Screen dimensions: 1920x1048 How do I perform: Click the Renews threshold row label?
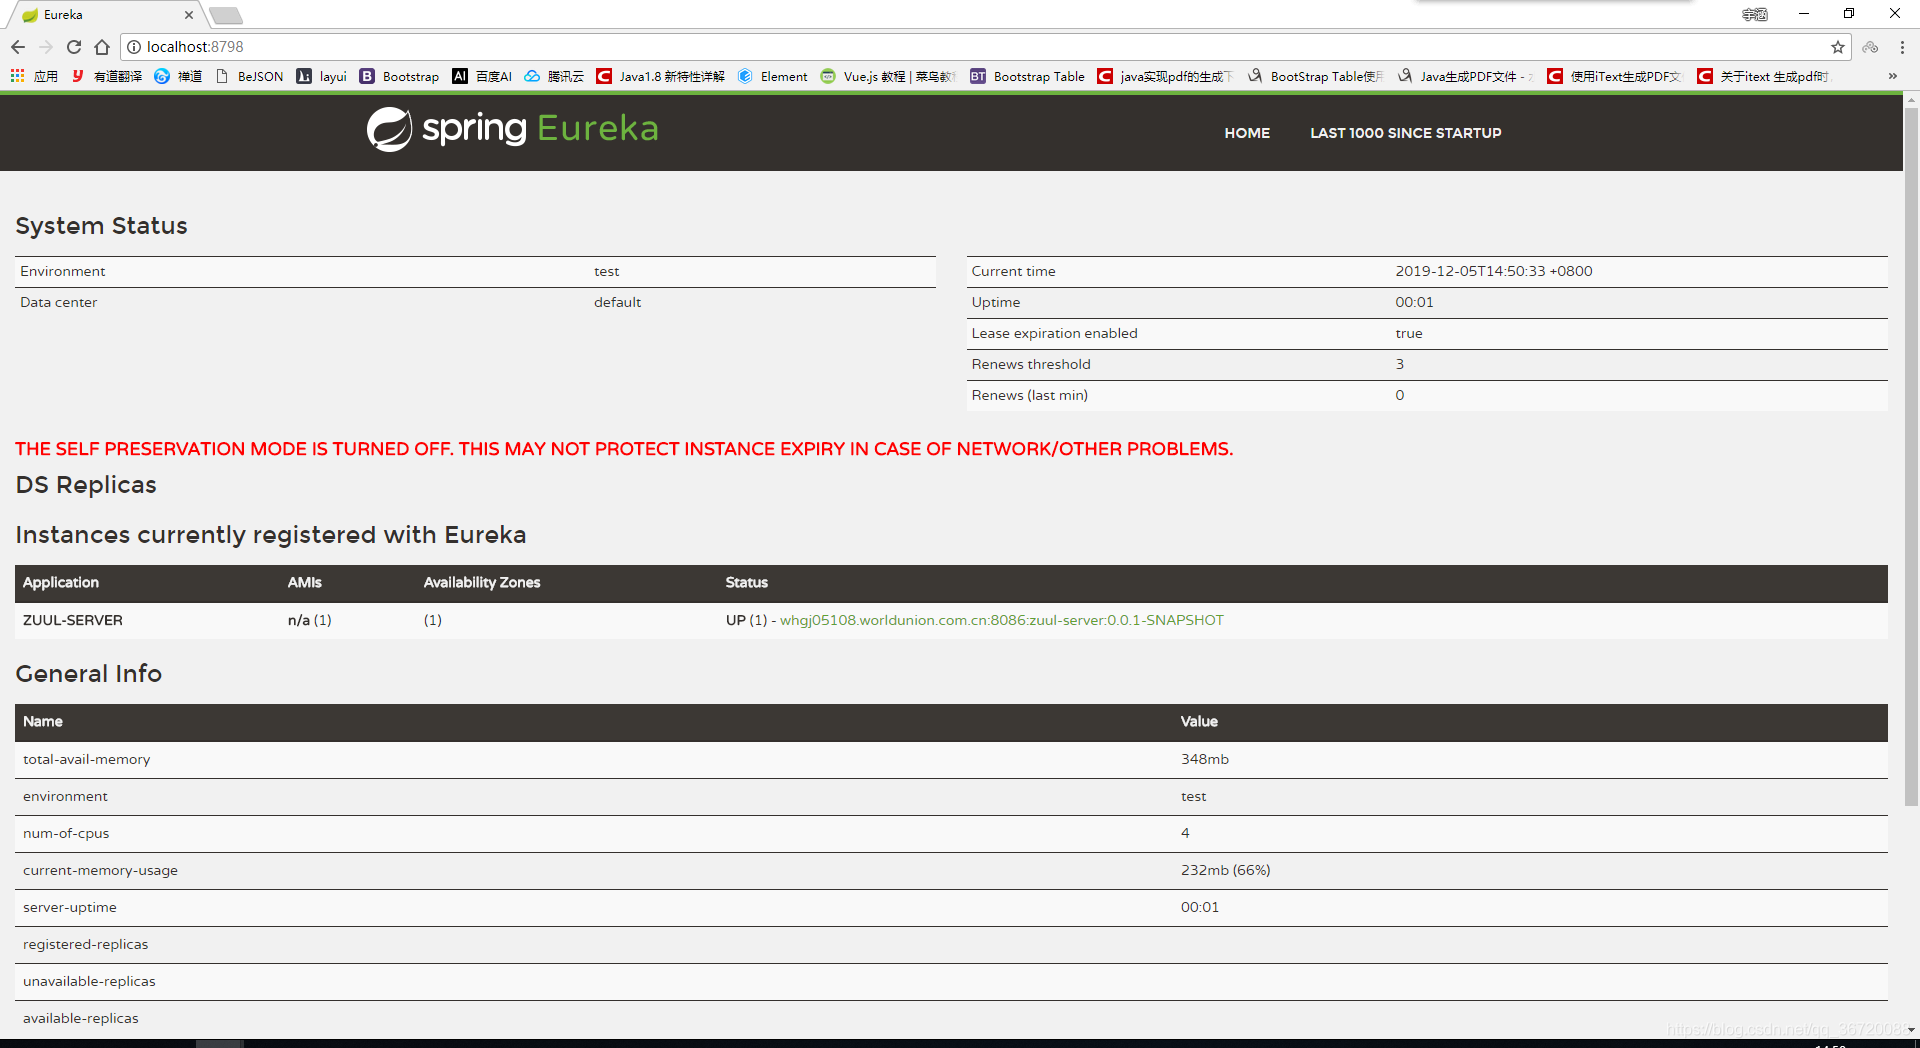(1031, 364)
